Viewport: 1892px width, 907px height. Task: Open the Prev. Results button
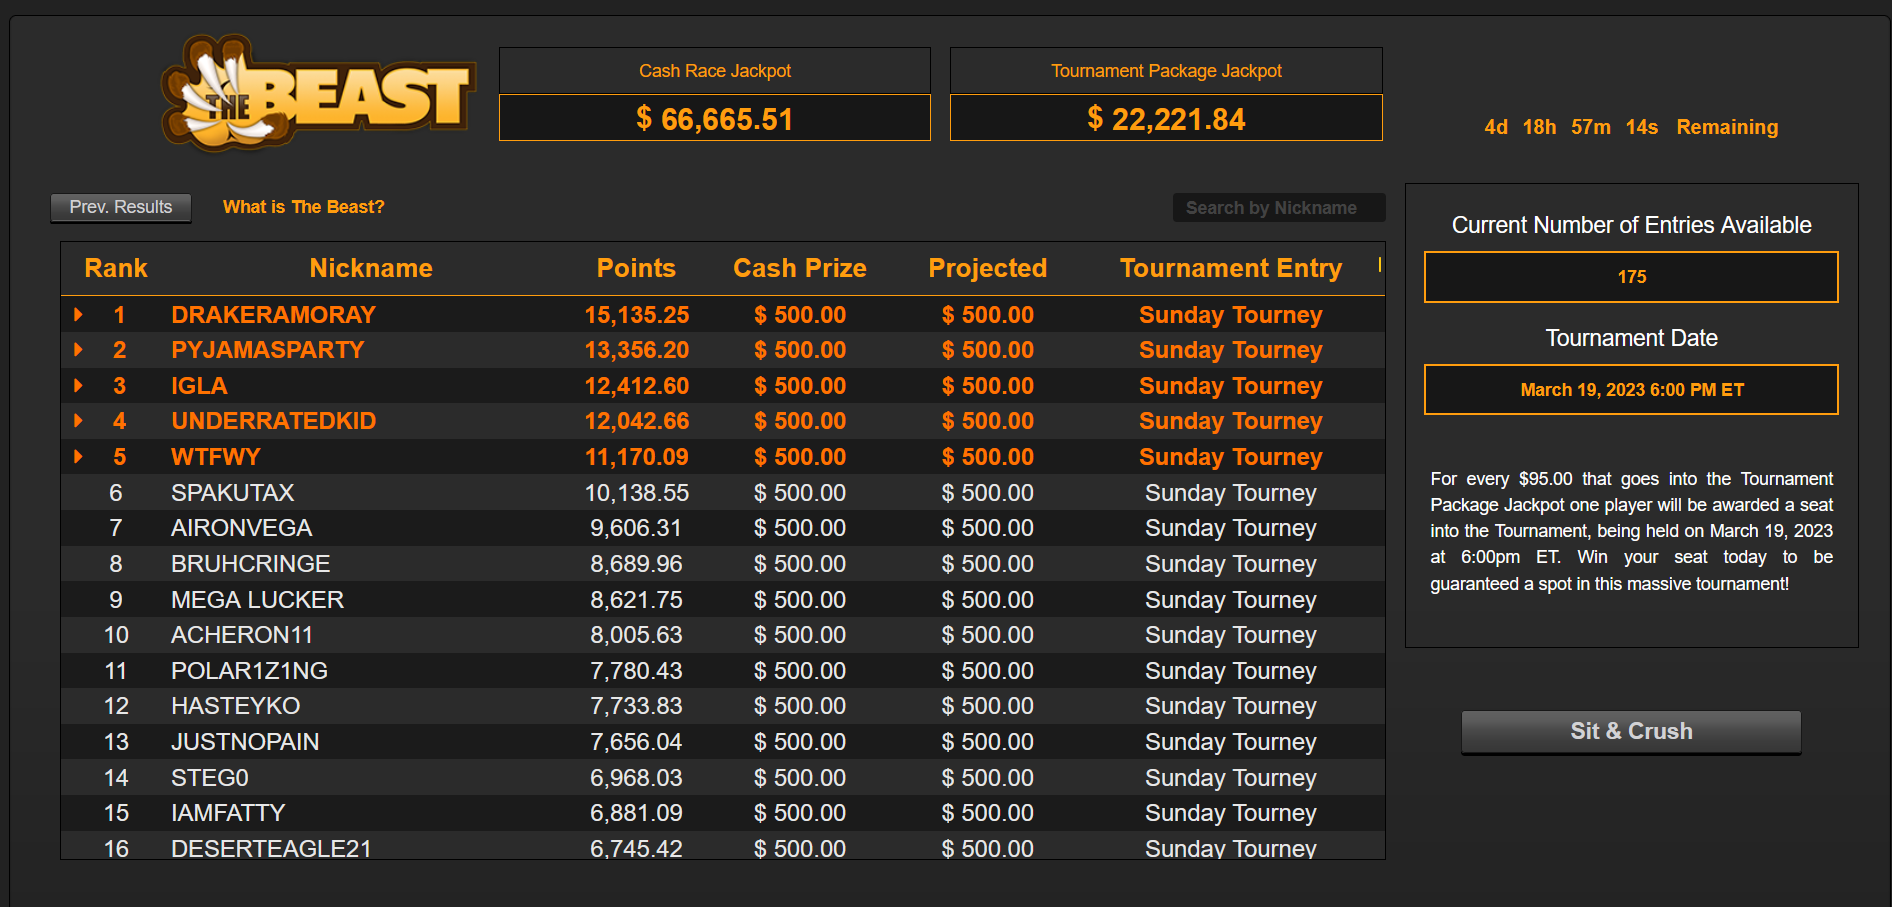[120, 207]
